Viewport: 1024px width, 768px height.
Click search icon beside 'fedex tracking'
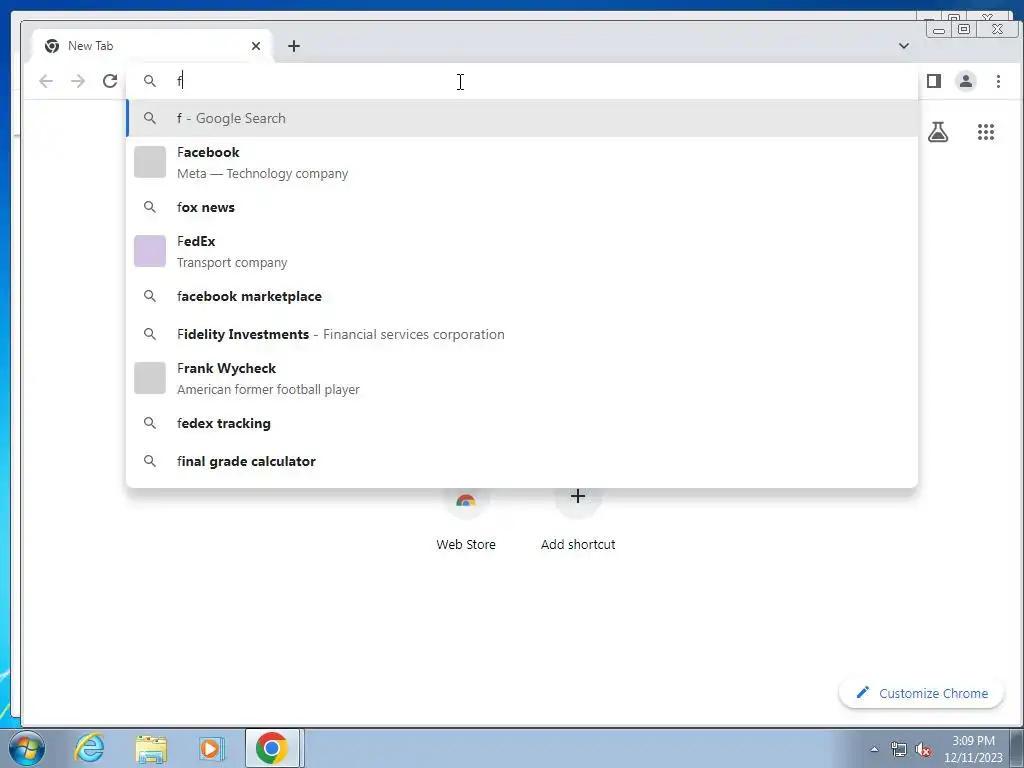(150, 423)
